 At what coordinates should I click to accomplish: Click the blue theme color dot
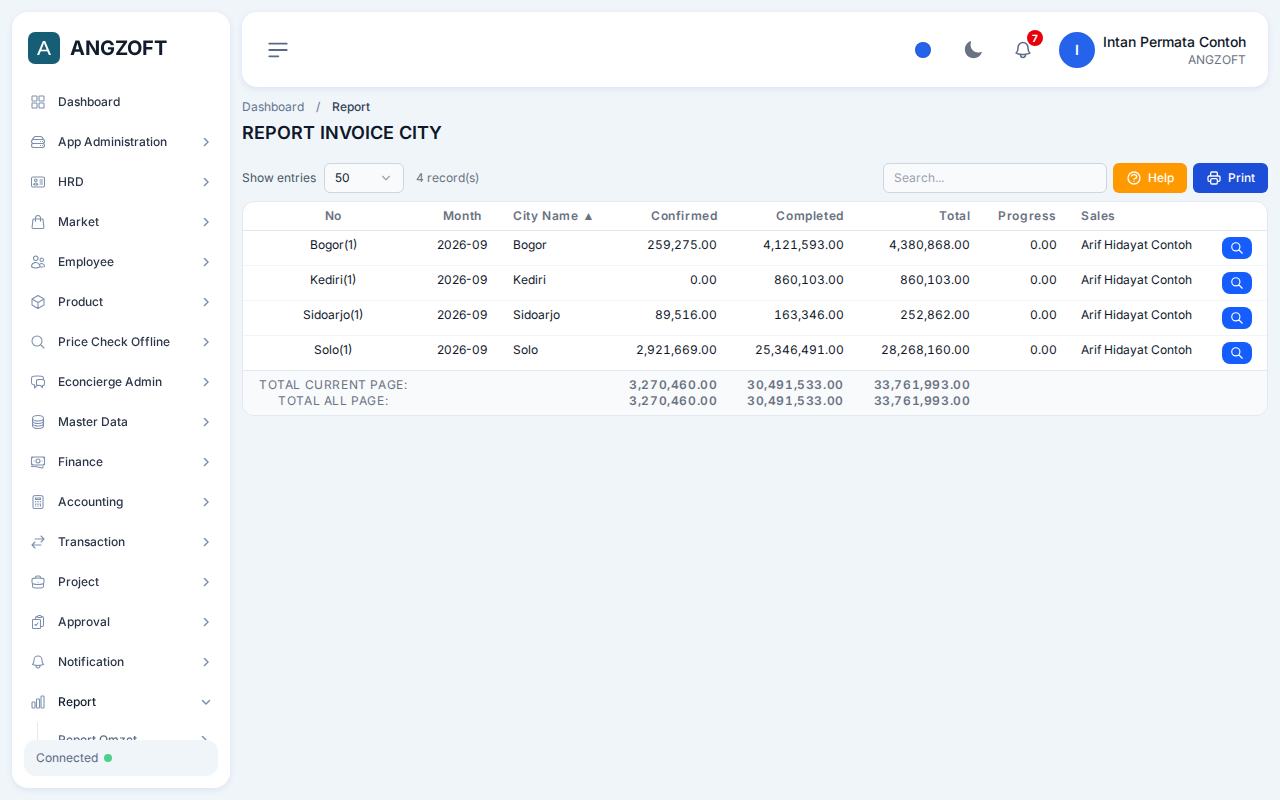click(x=923, y=50)
